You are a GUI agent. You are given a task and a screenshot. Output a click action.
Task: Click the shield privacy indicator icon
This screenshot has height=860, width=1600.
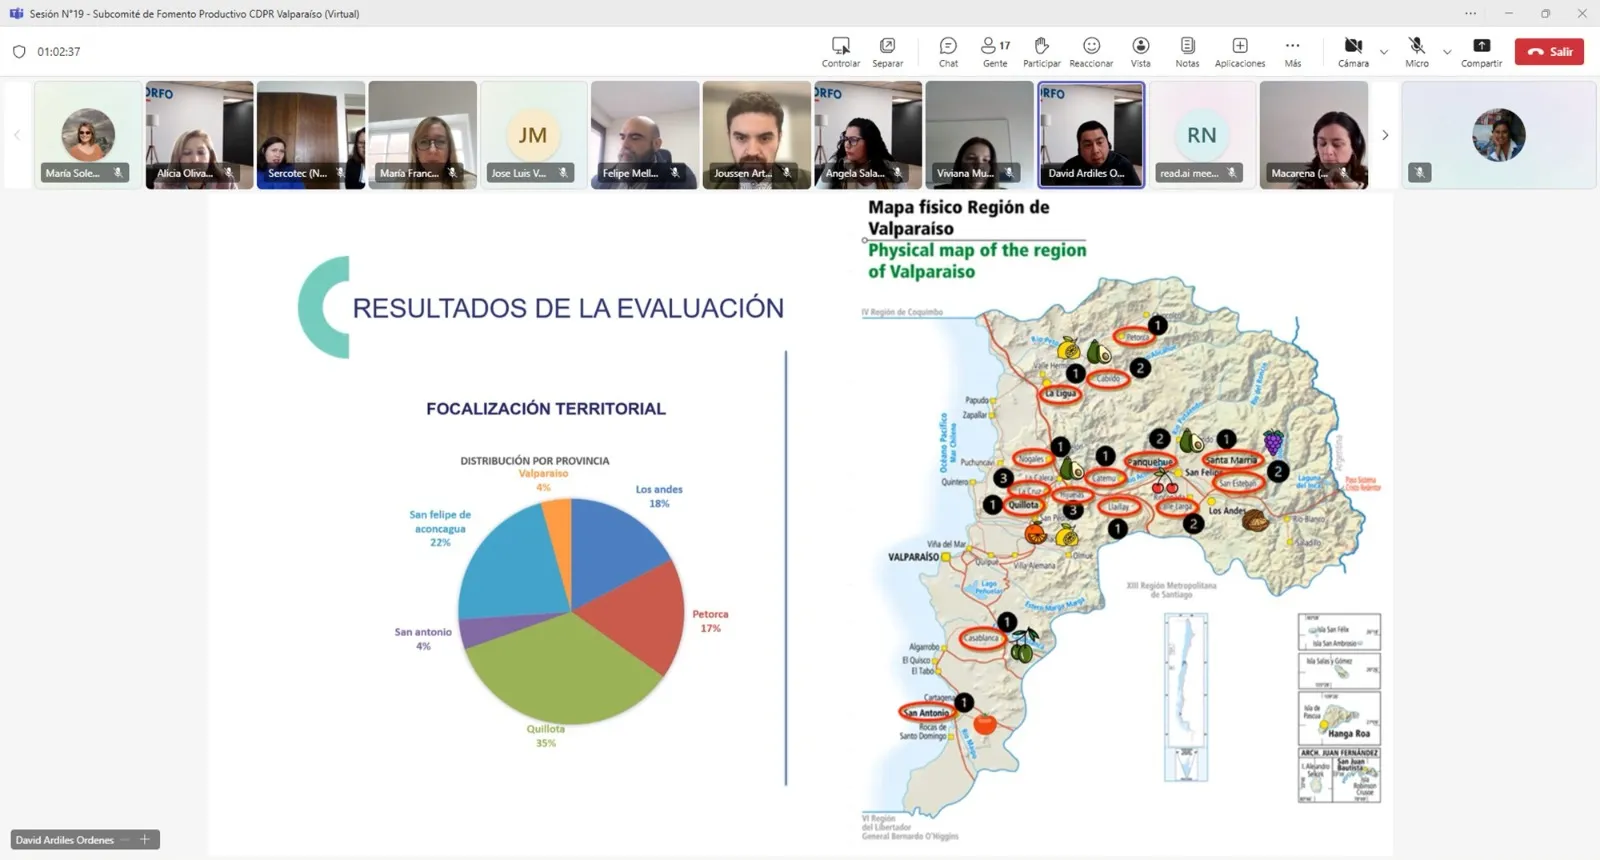[19, 52]
